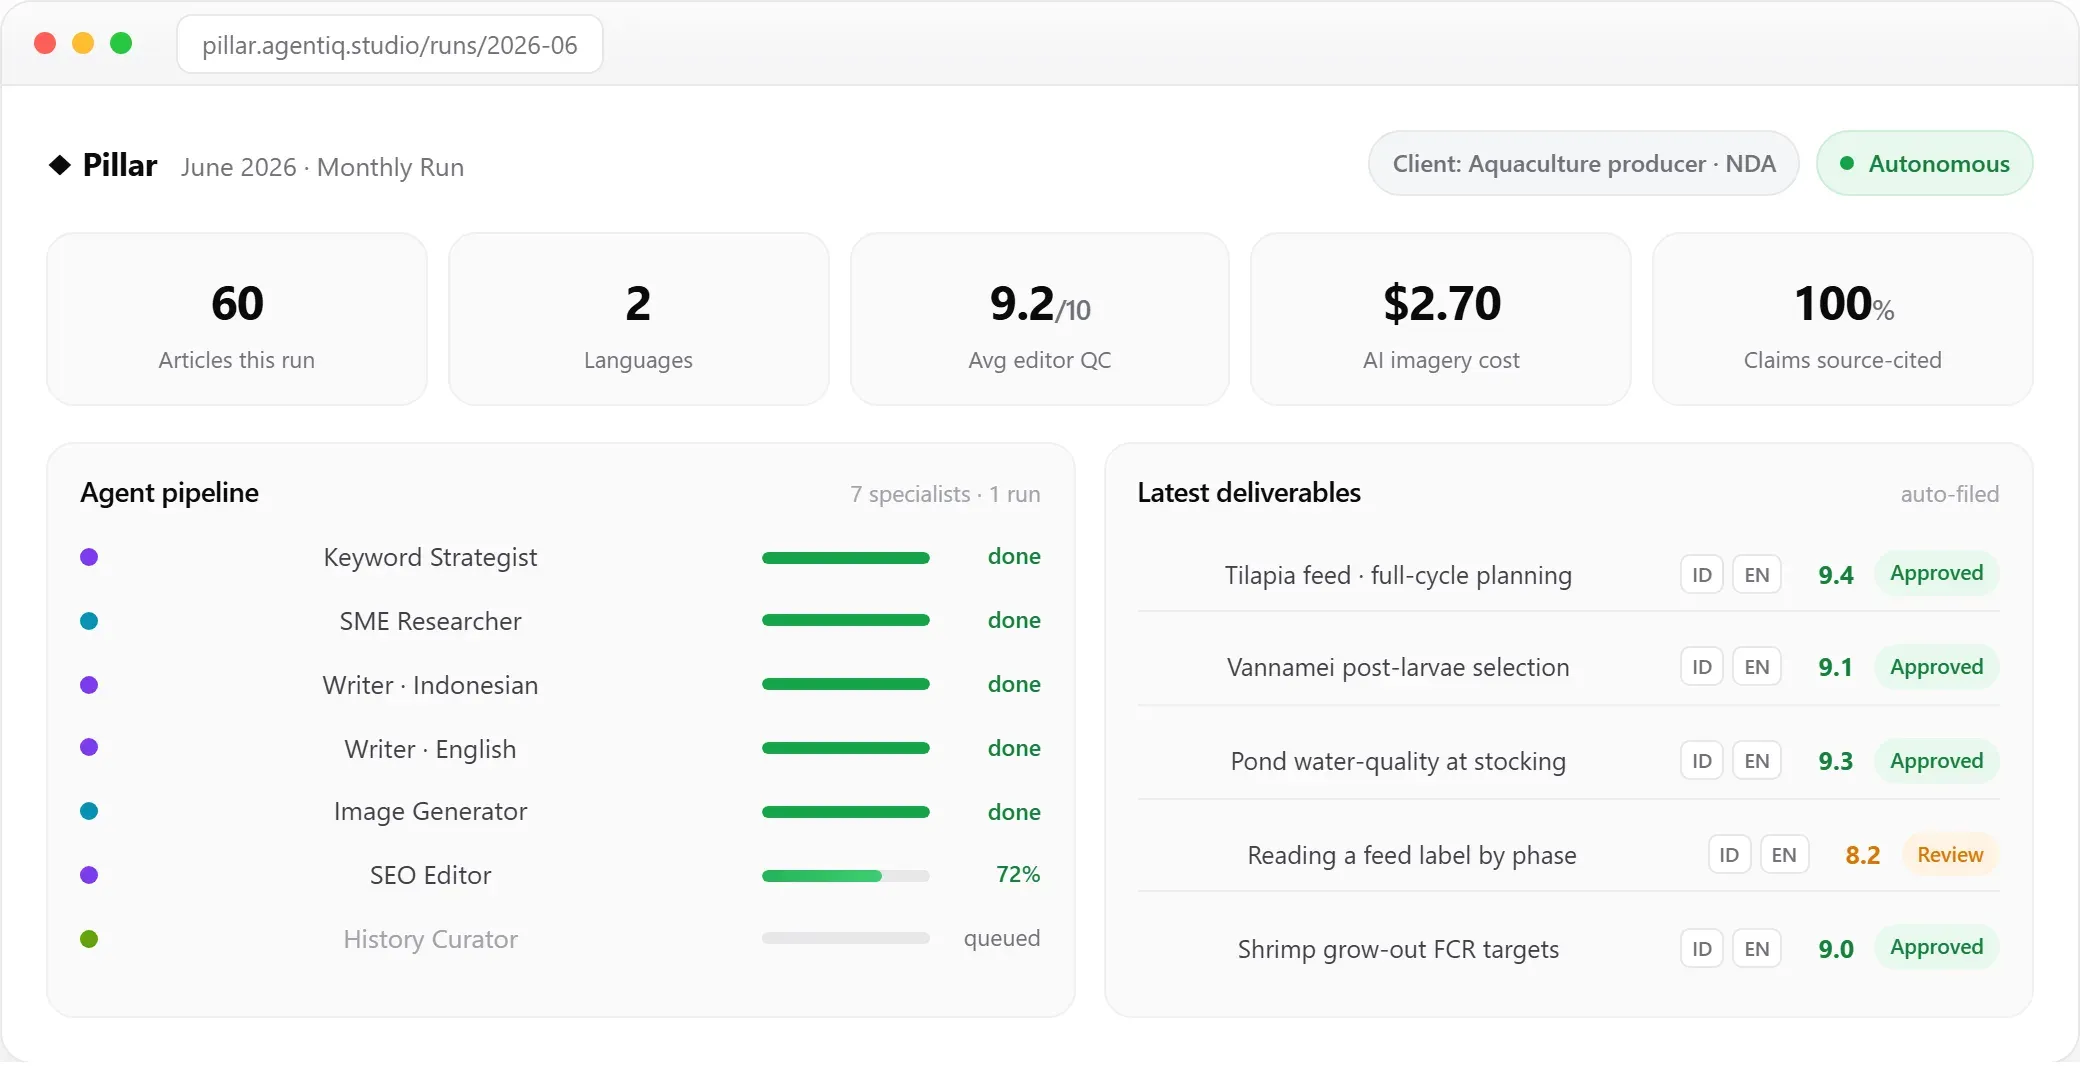Click the 9.4 score value
The height and width of the screenshot is (1066, 2080).
[x=1835, y=575]
